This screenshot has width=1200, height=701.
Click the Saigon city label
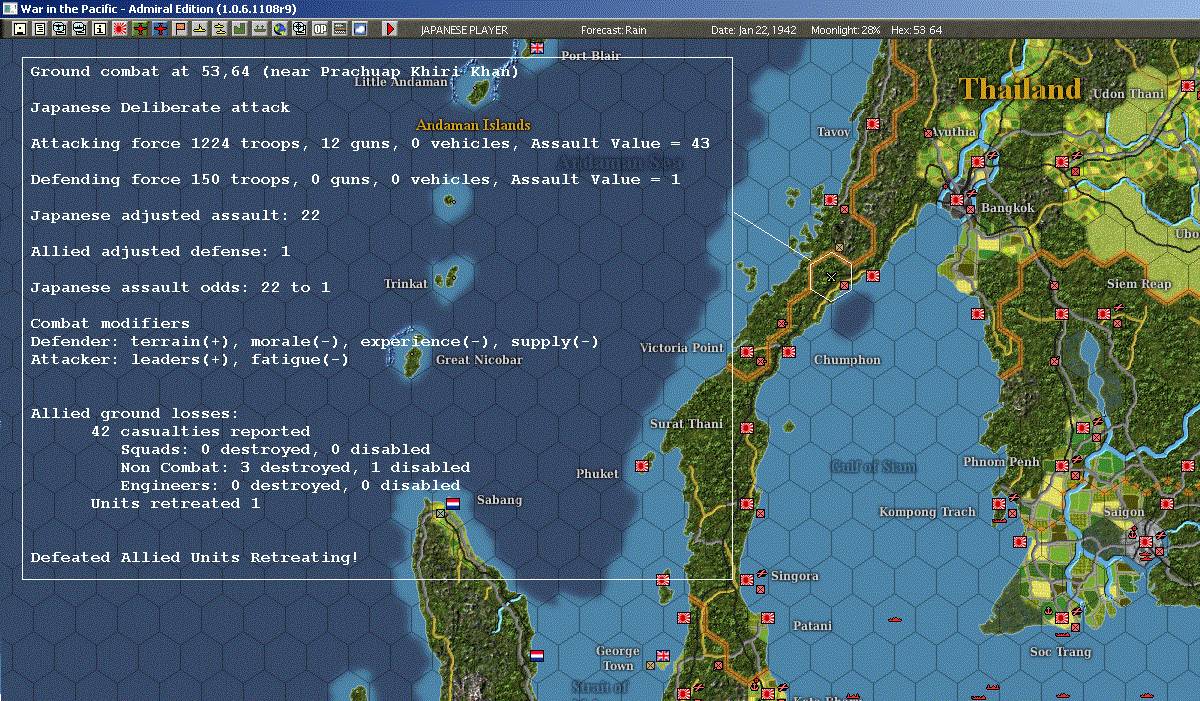click(1124, 512)
